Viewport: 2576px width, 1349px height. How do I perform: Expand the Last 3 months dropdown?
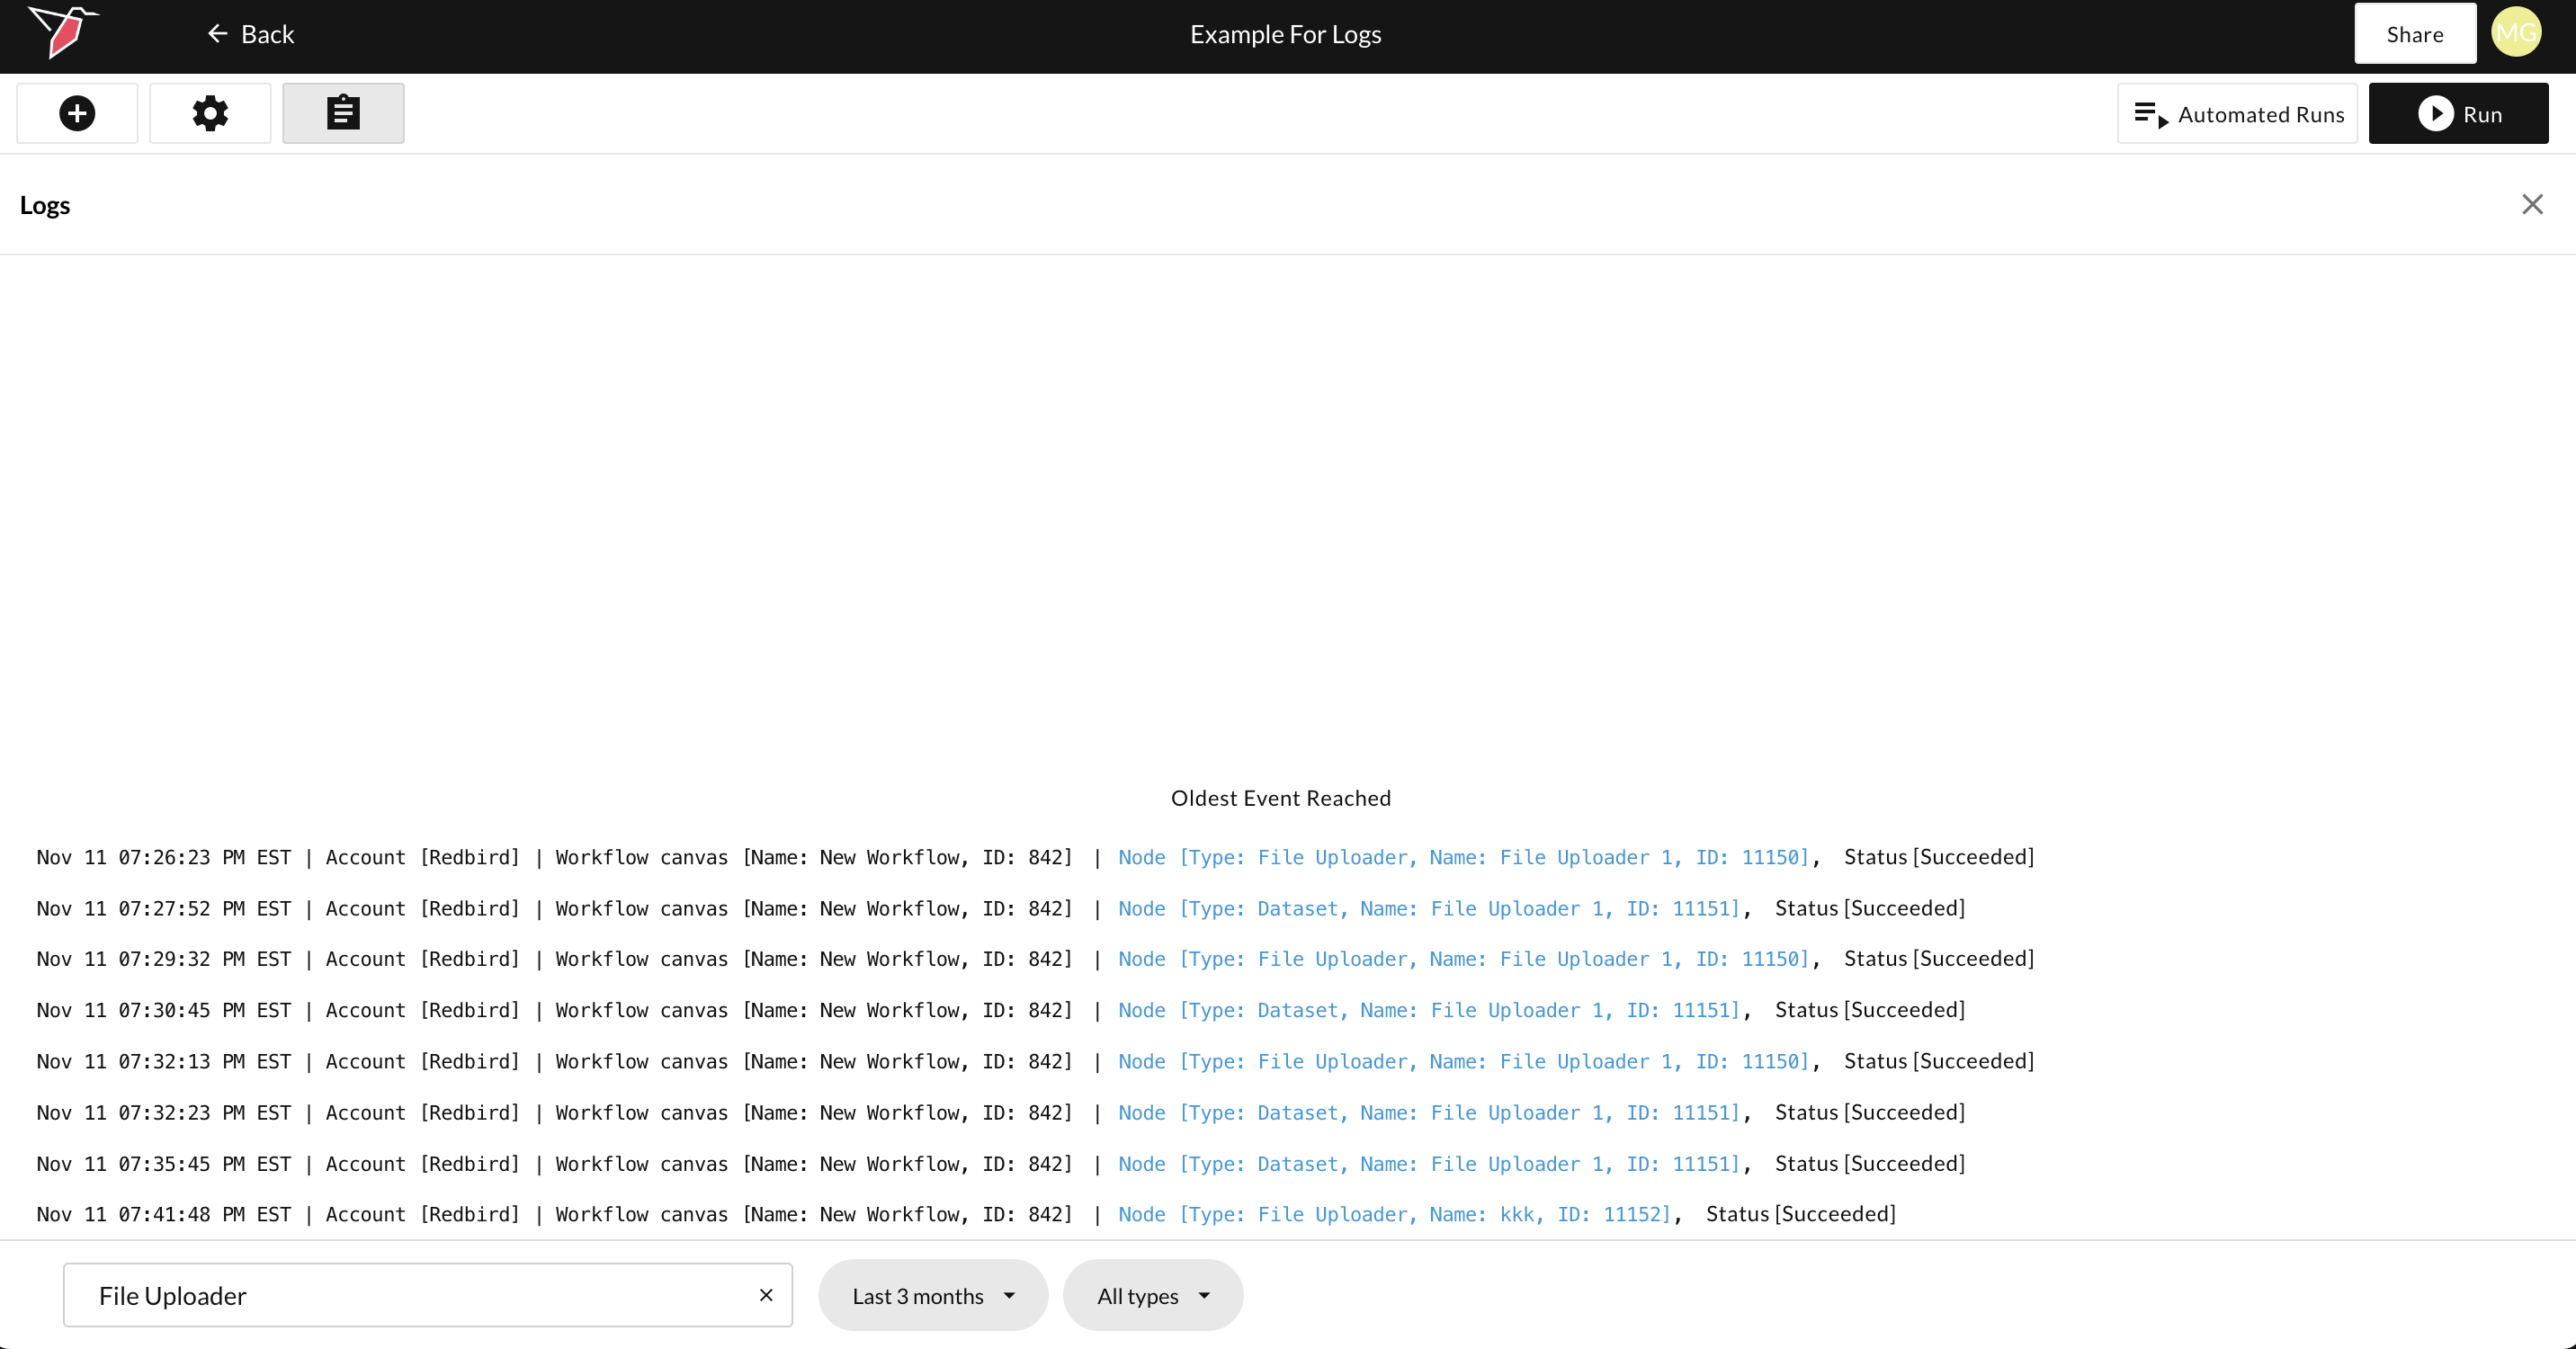pyautogui.click(x=932, y=1296)
